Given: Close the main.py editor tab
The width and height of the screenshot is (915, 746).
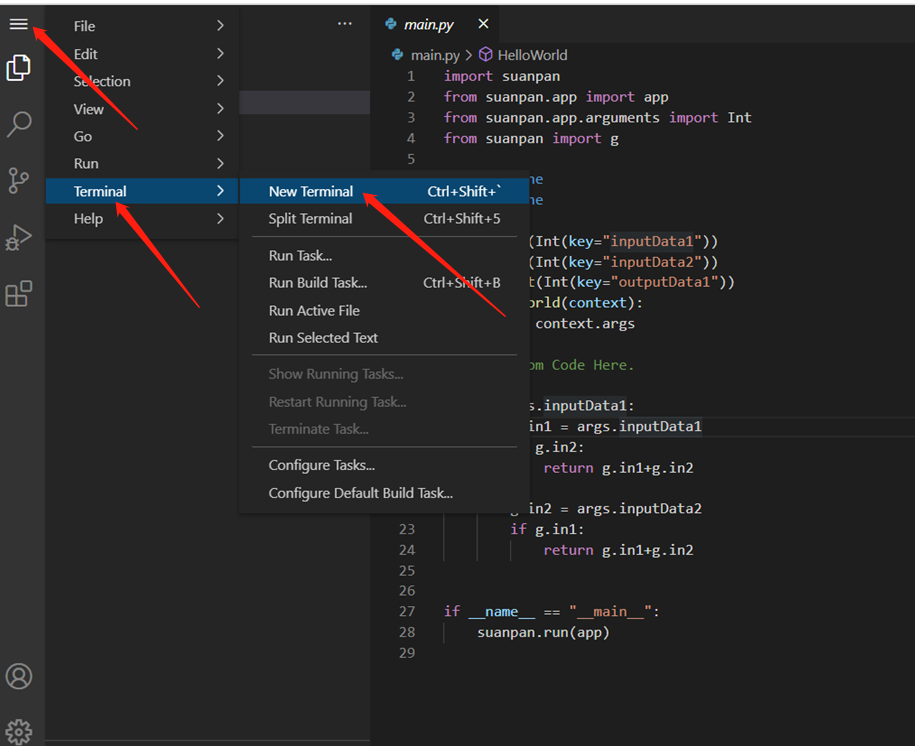Looking at the screenshot, I should click(x=483, y=24).
